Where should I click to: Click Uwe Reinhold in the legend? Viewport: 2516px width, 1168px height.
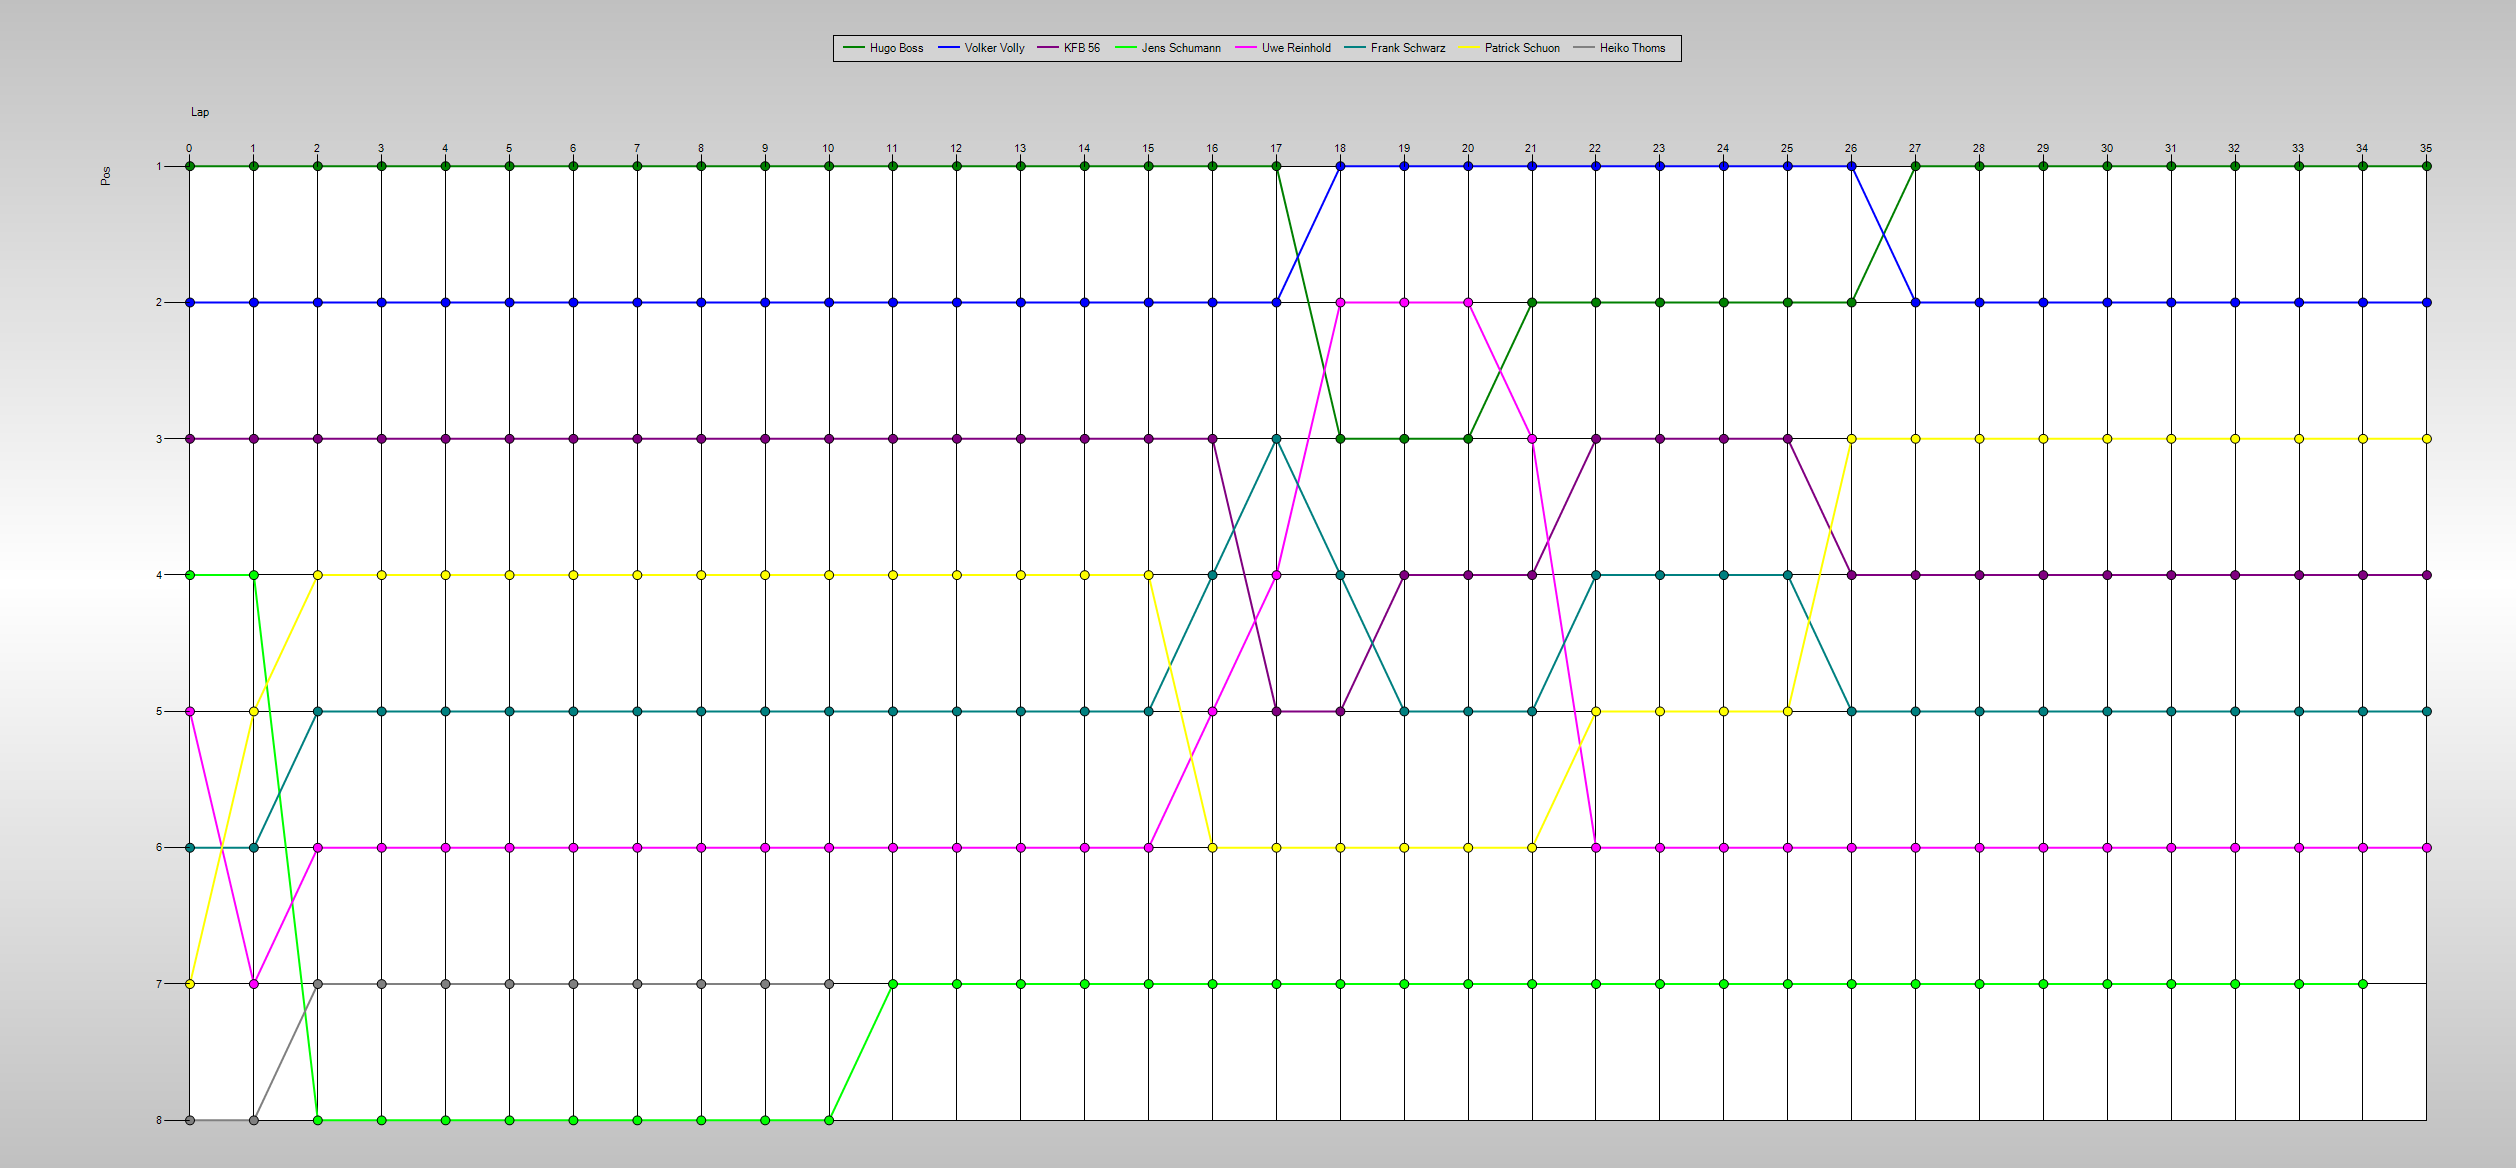click(1284, 48)
